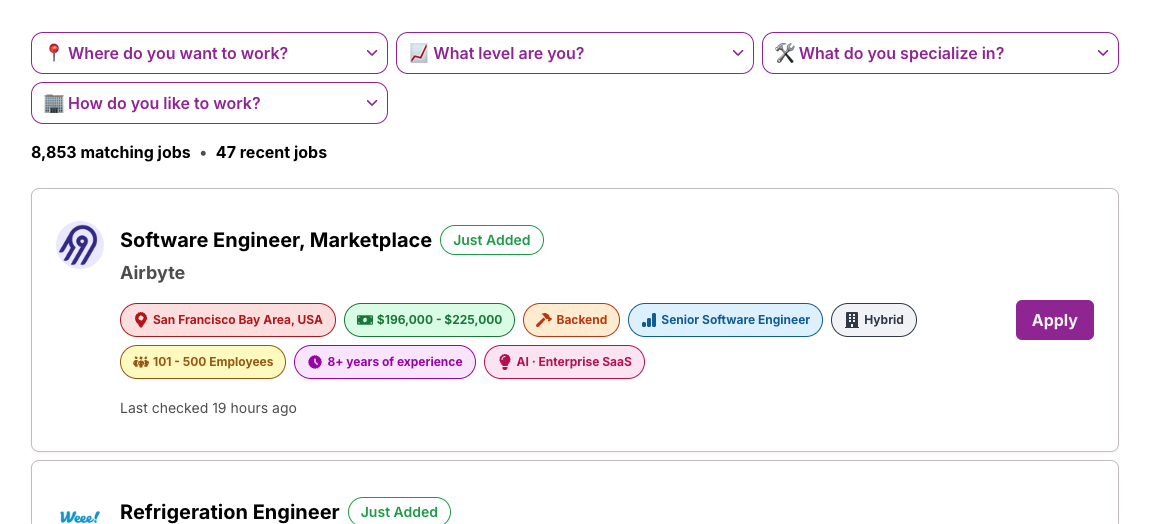Click the '47 recent jobs' text
Screen dimensions: 1156x524
[x=271, y=153]
